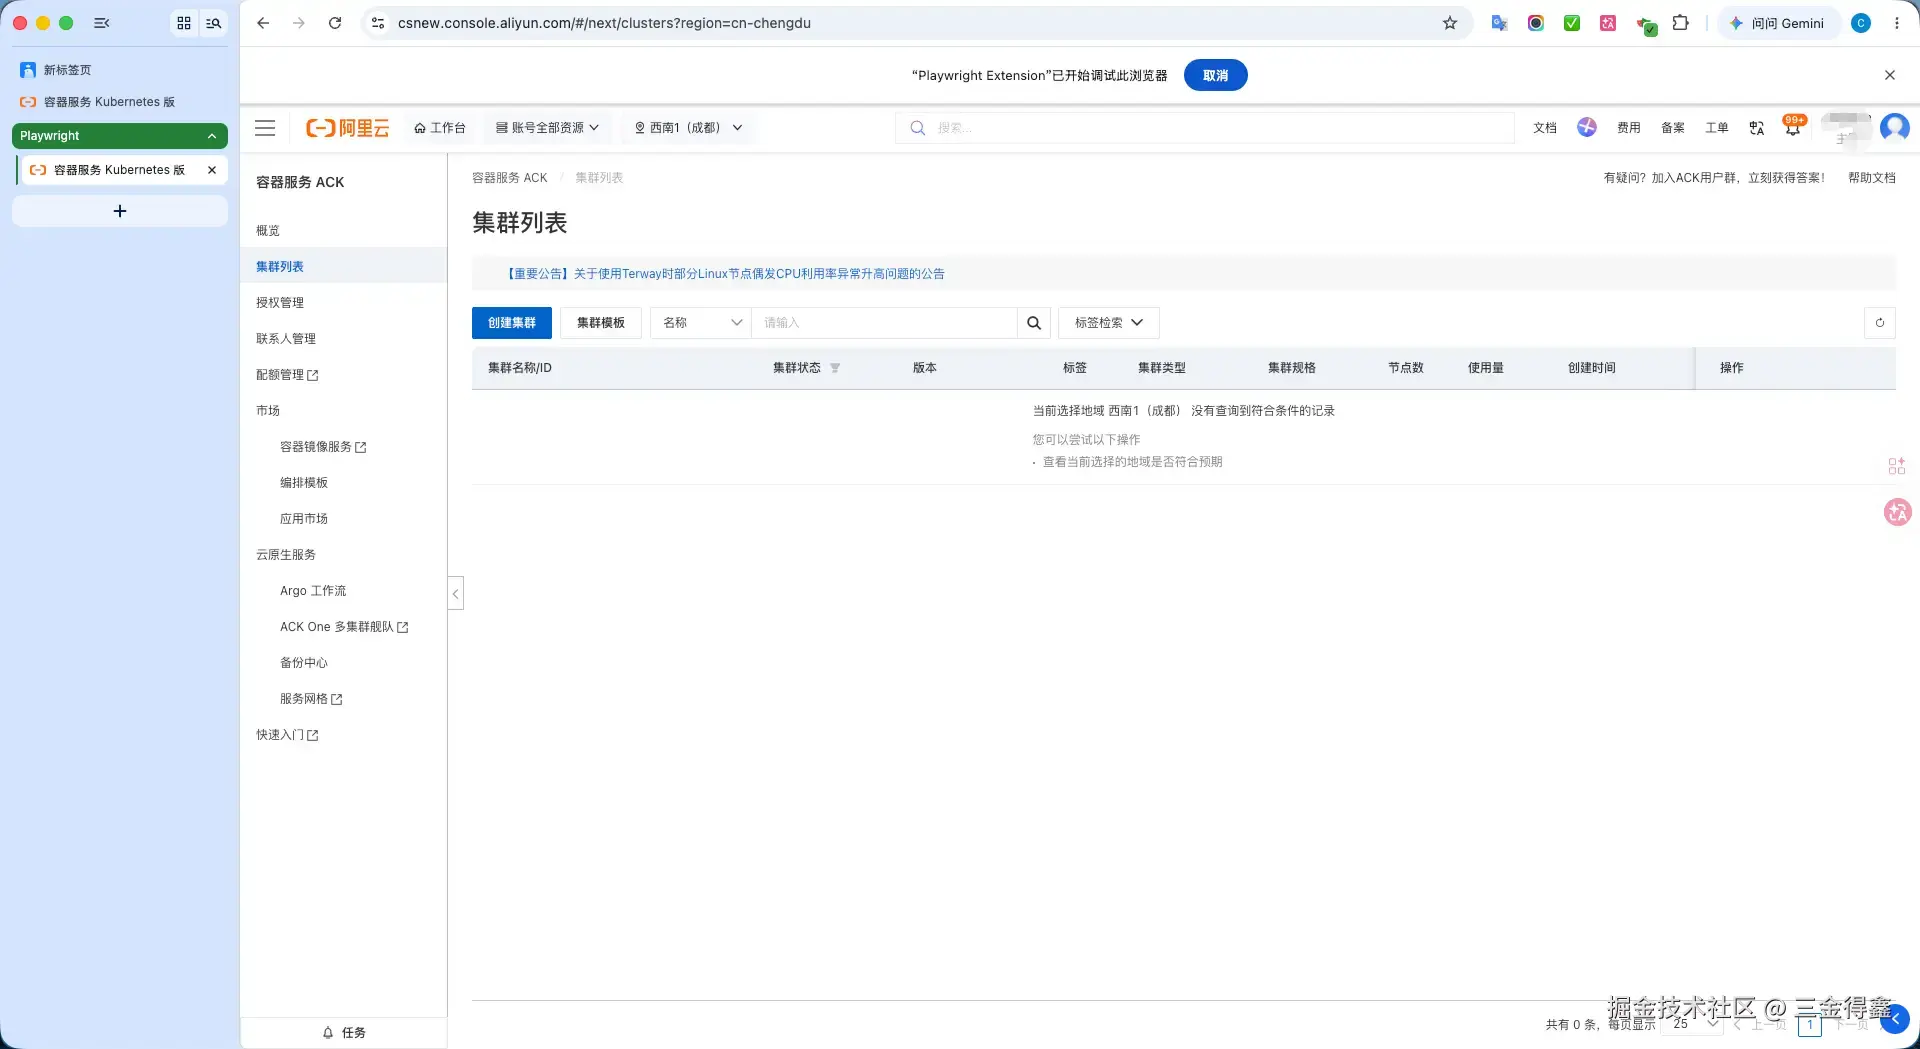This screenshot has height=1049, width=1920.
Task: Go to Alibaba Cloud home logo
Action: tap(347, 128)
